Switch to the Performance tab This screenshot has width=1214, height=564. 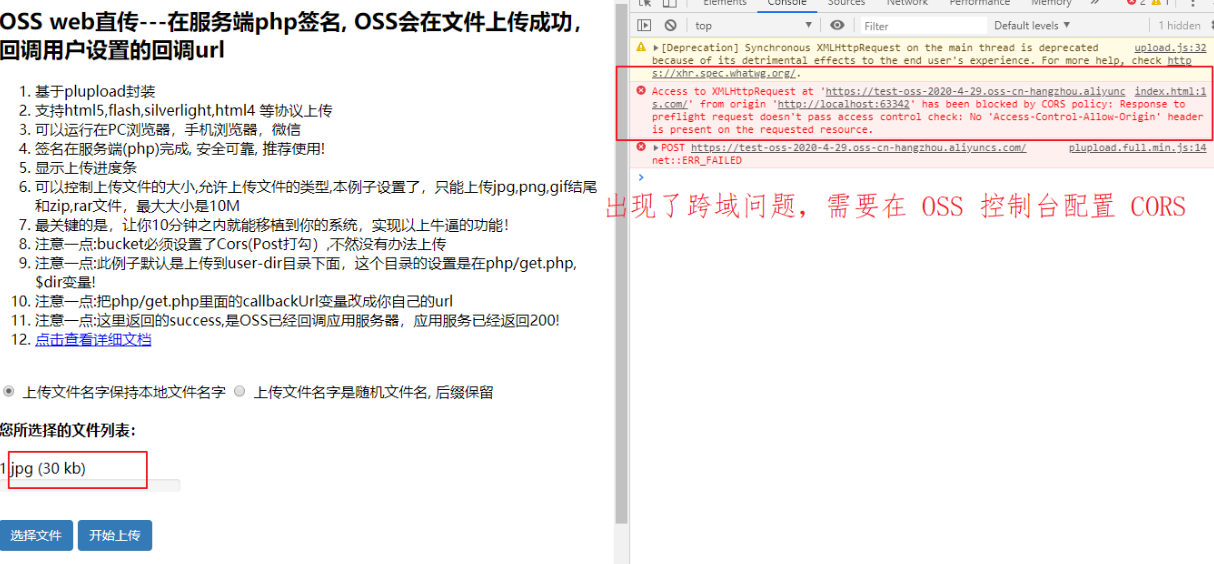click(980, 3)
